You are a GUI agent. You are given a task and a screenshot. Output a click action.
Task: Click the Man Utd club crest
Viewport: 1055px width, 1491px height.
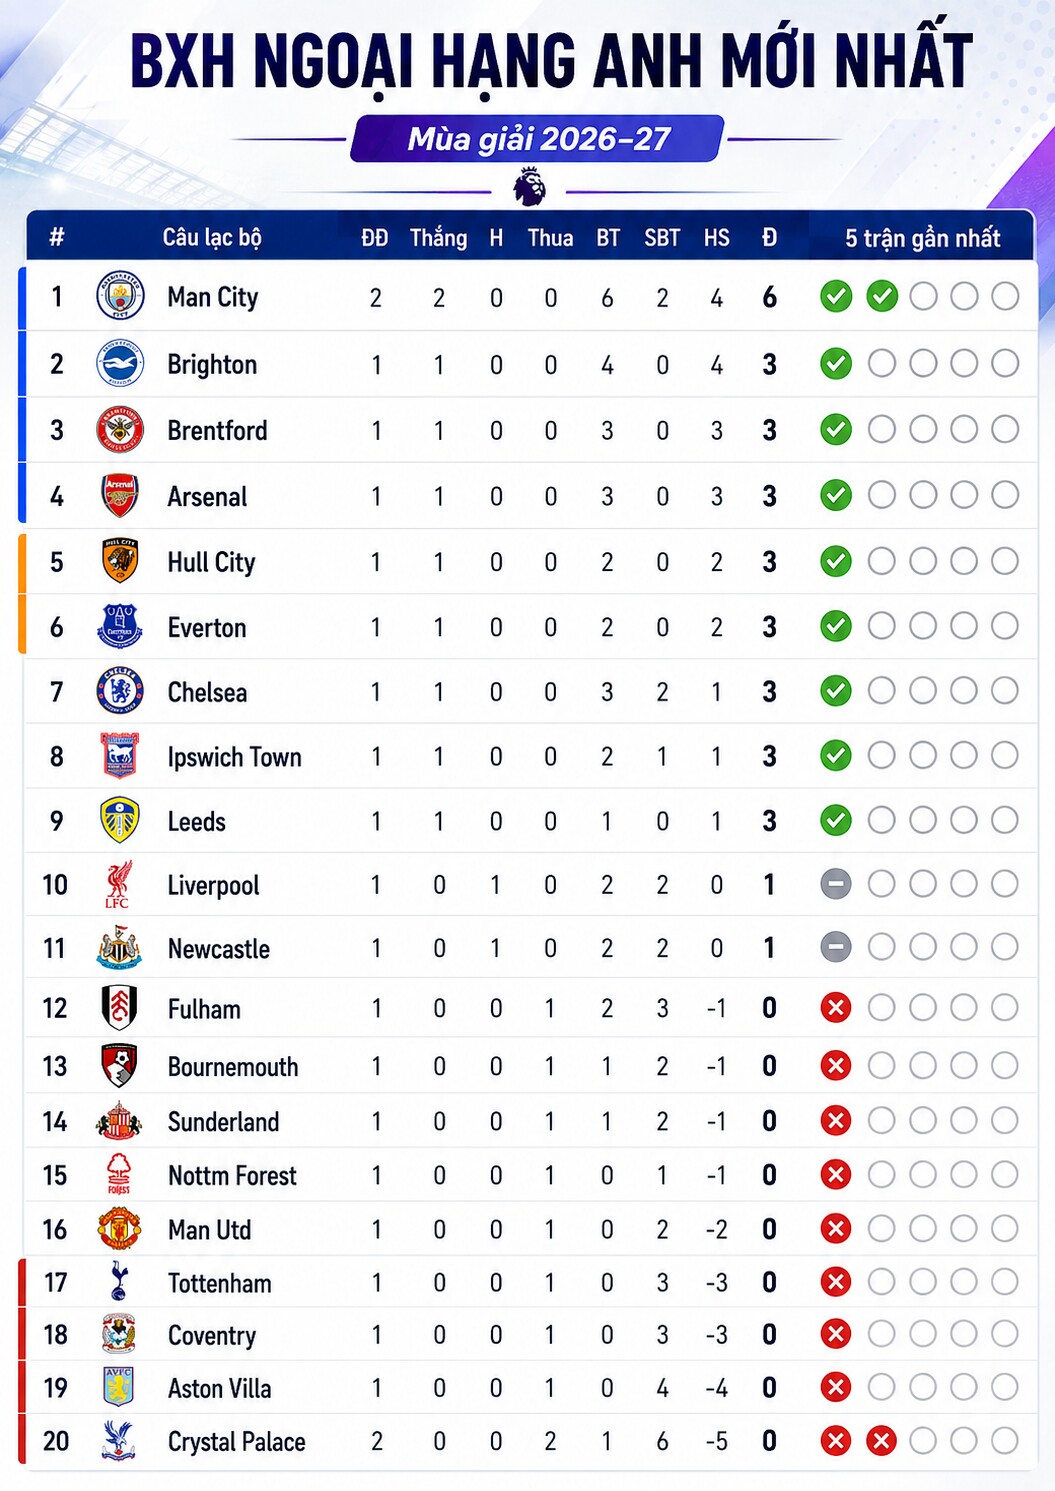tap(119, 1229)
